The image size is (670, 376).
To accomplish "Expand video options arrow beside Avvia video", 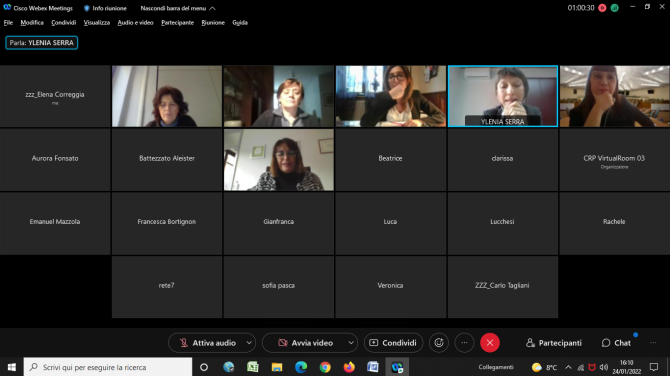I will tap(351, 343).
